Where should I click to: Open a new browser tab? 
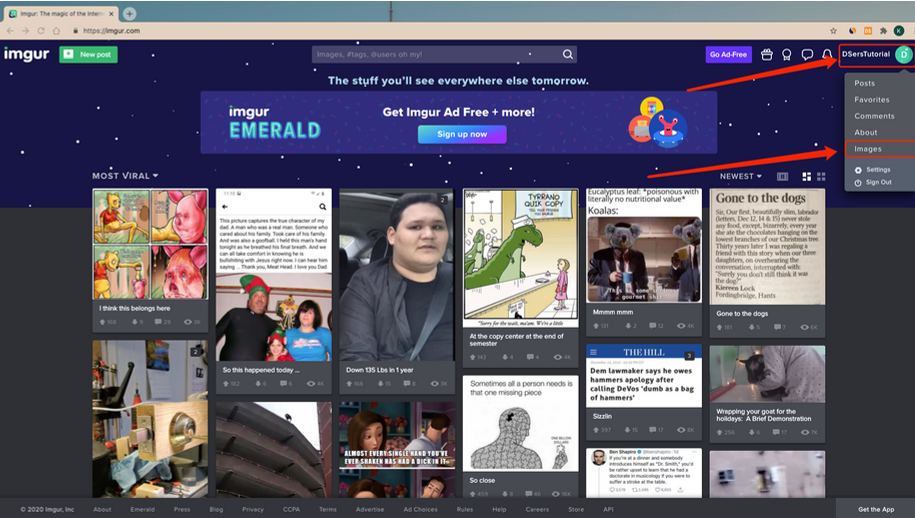click(x=130, y=13)
